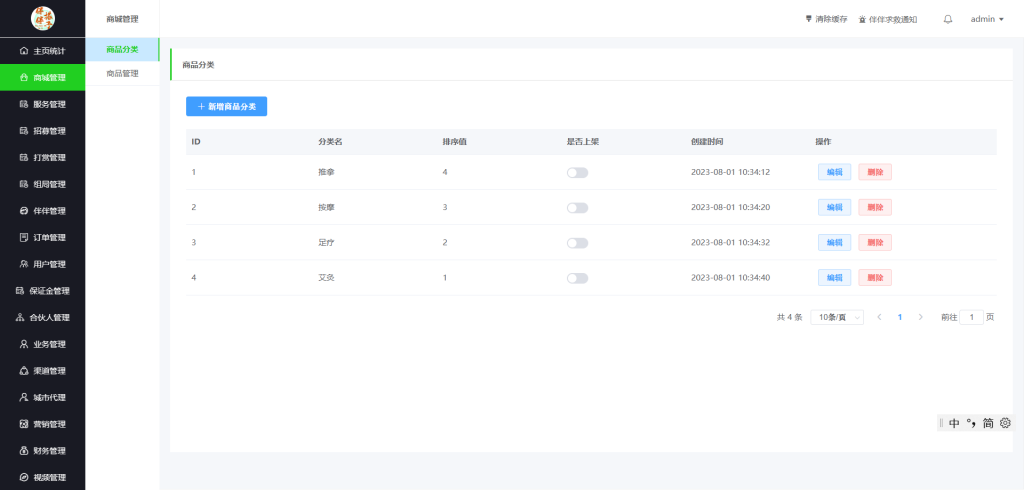
Task: Open the IME settings gear icon
Action: point(1005,423)
